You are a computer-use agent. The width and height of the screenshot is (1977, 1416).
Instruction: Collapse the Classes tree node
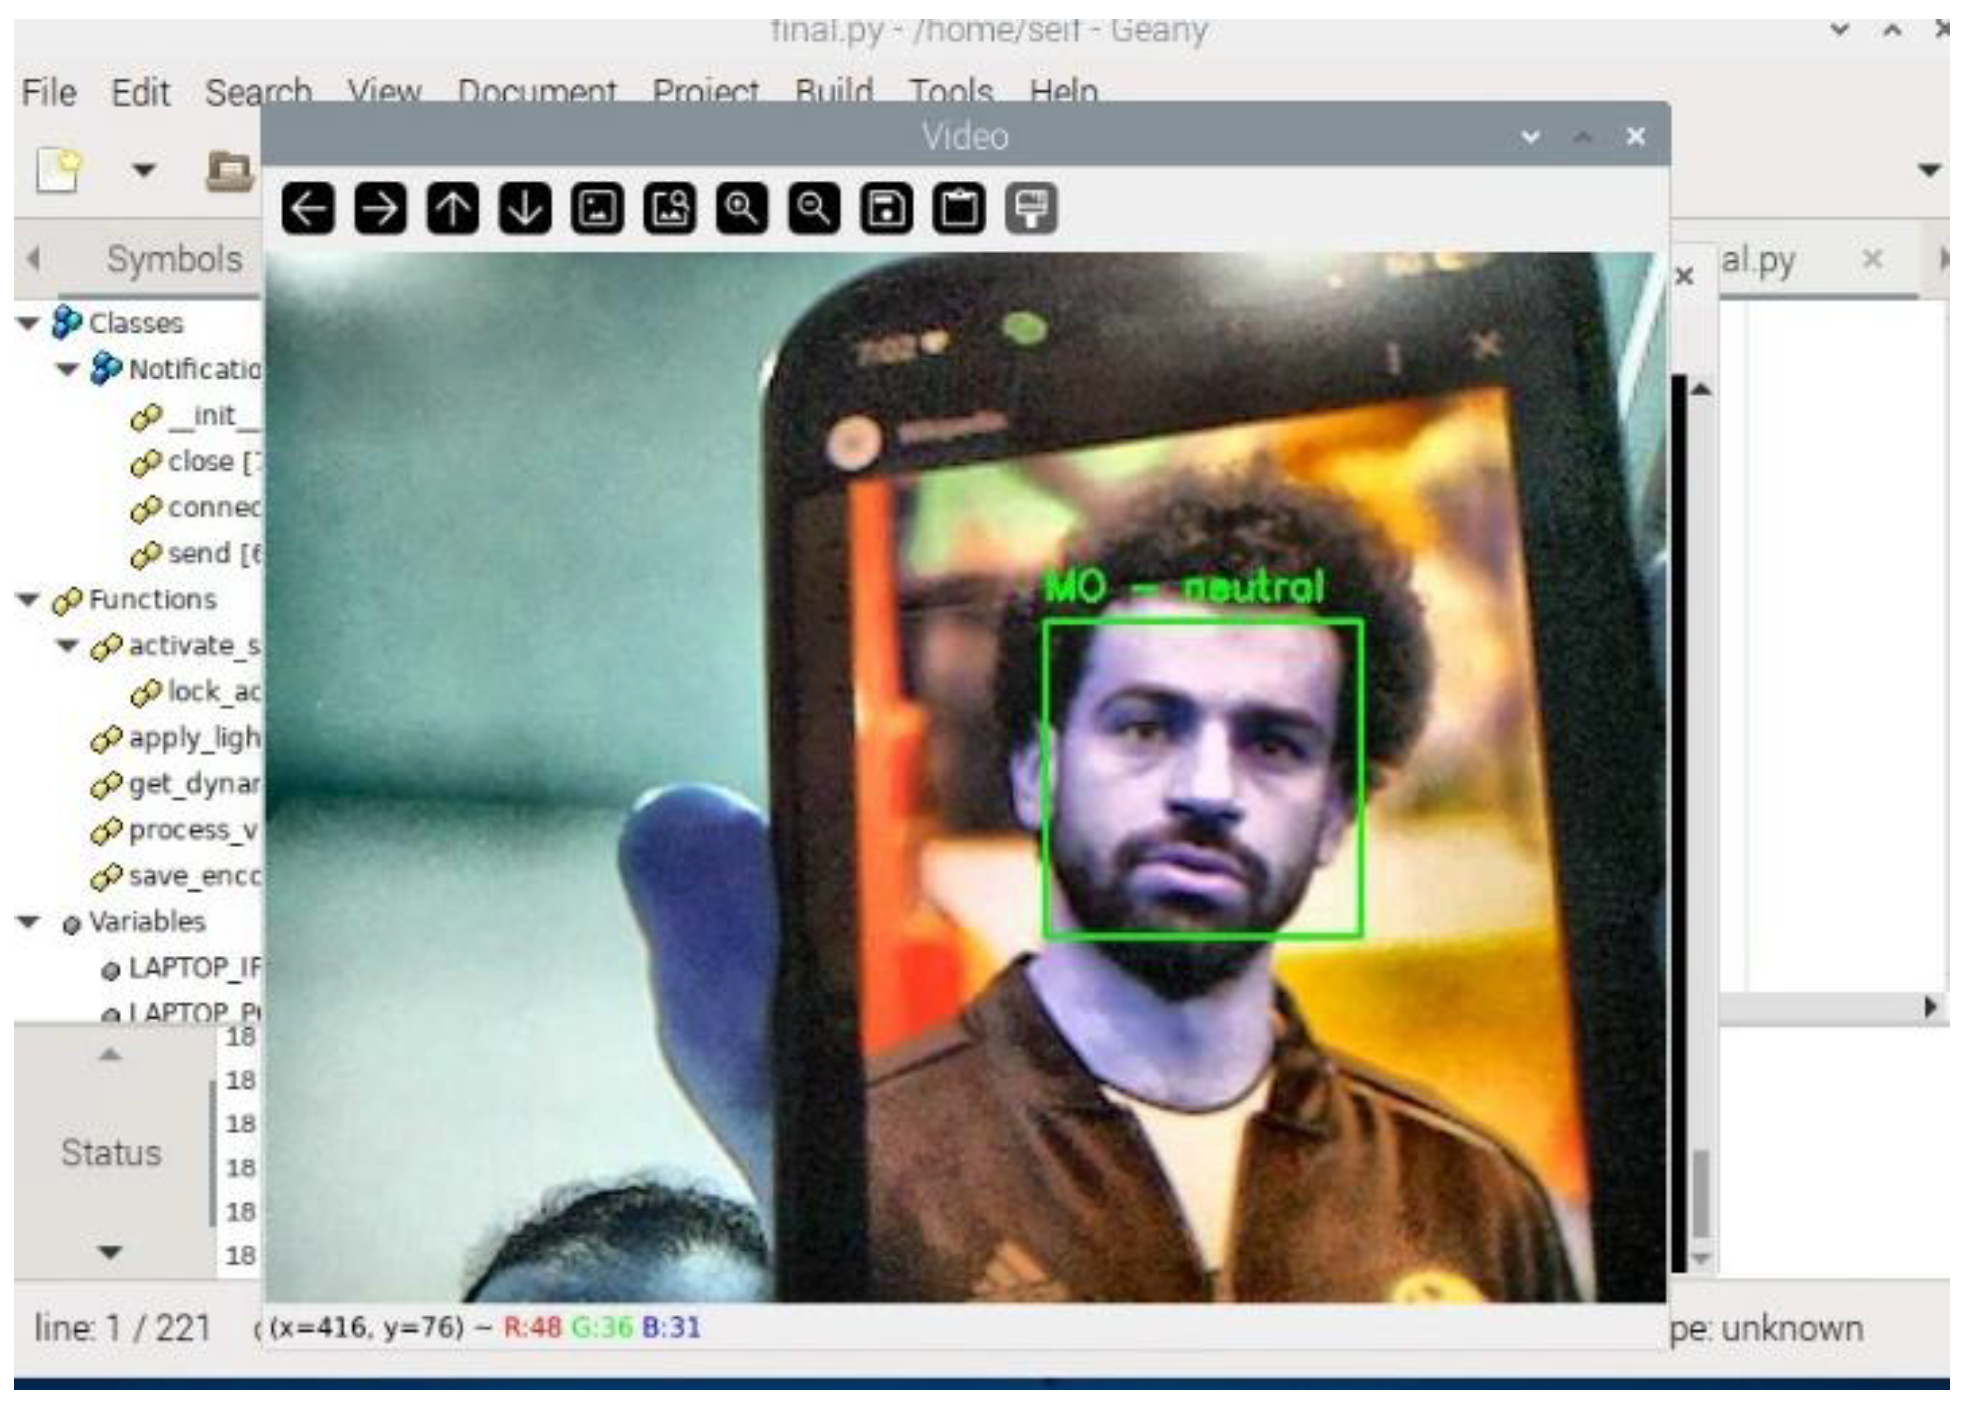pyautogui.click(x=29, y=323)
